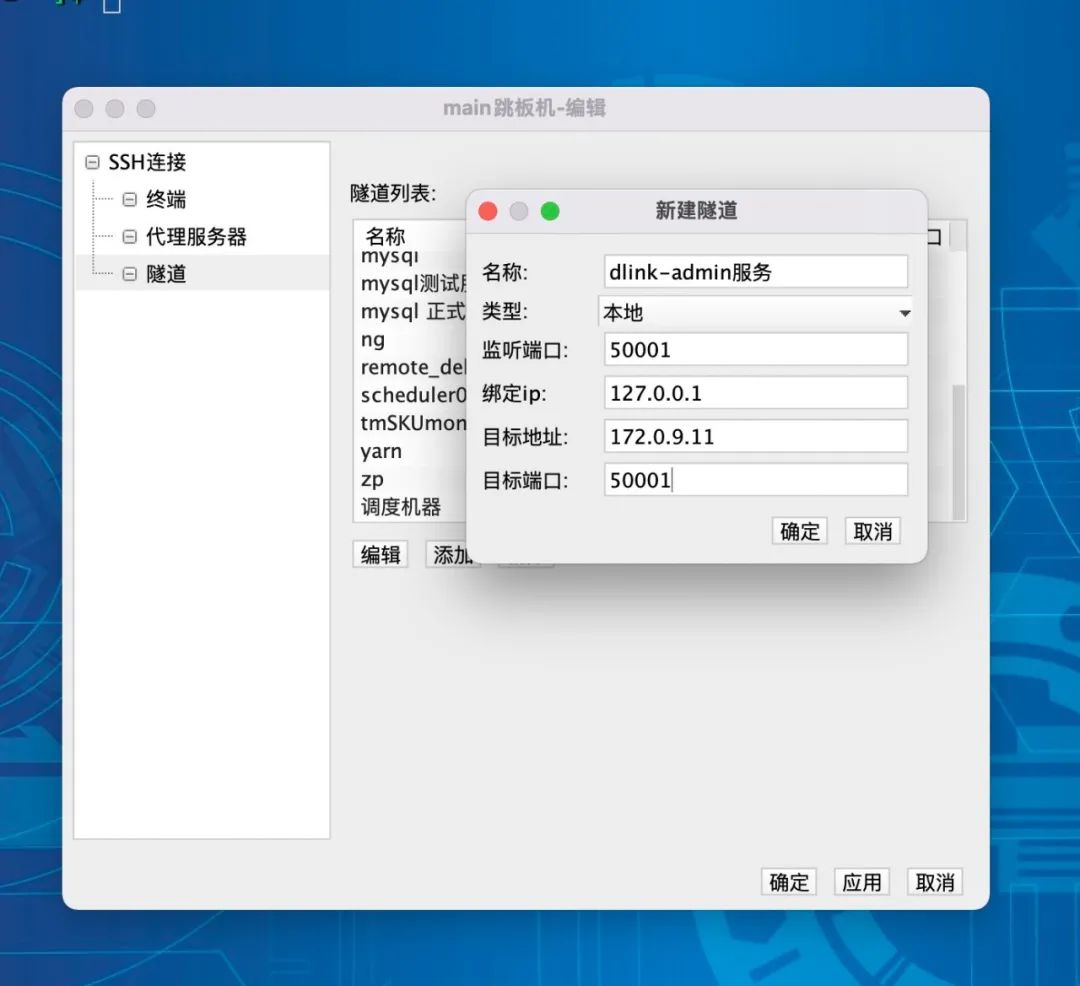The height and width of the screenshot is (986, 1080).
Task: Click the node icon beside 终端
Action: pos(129,200)
